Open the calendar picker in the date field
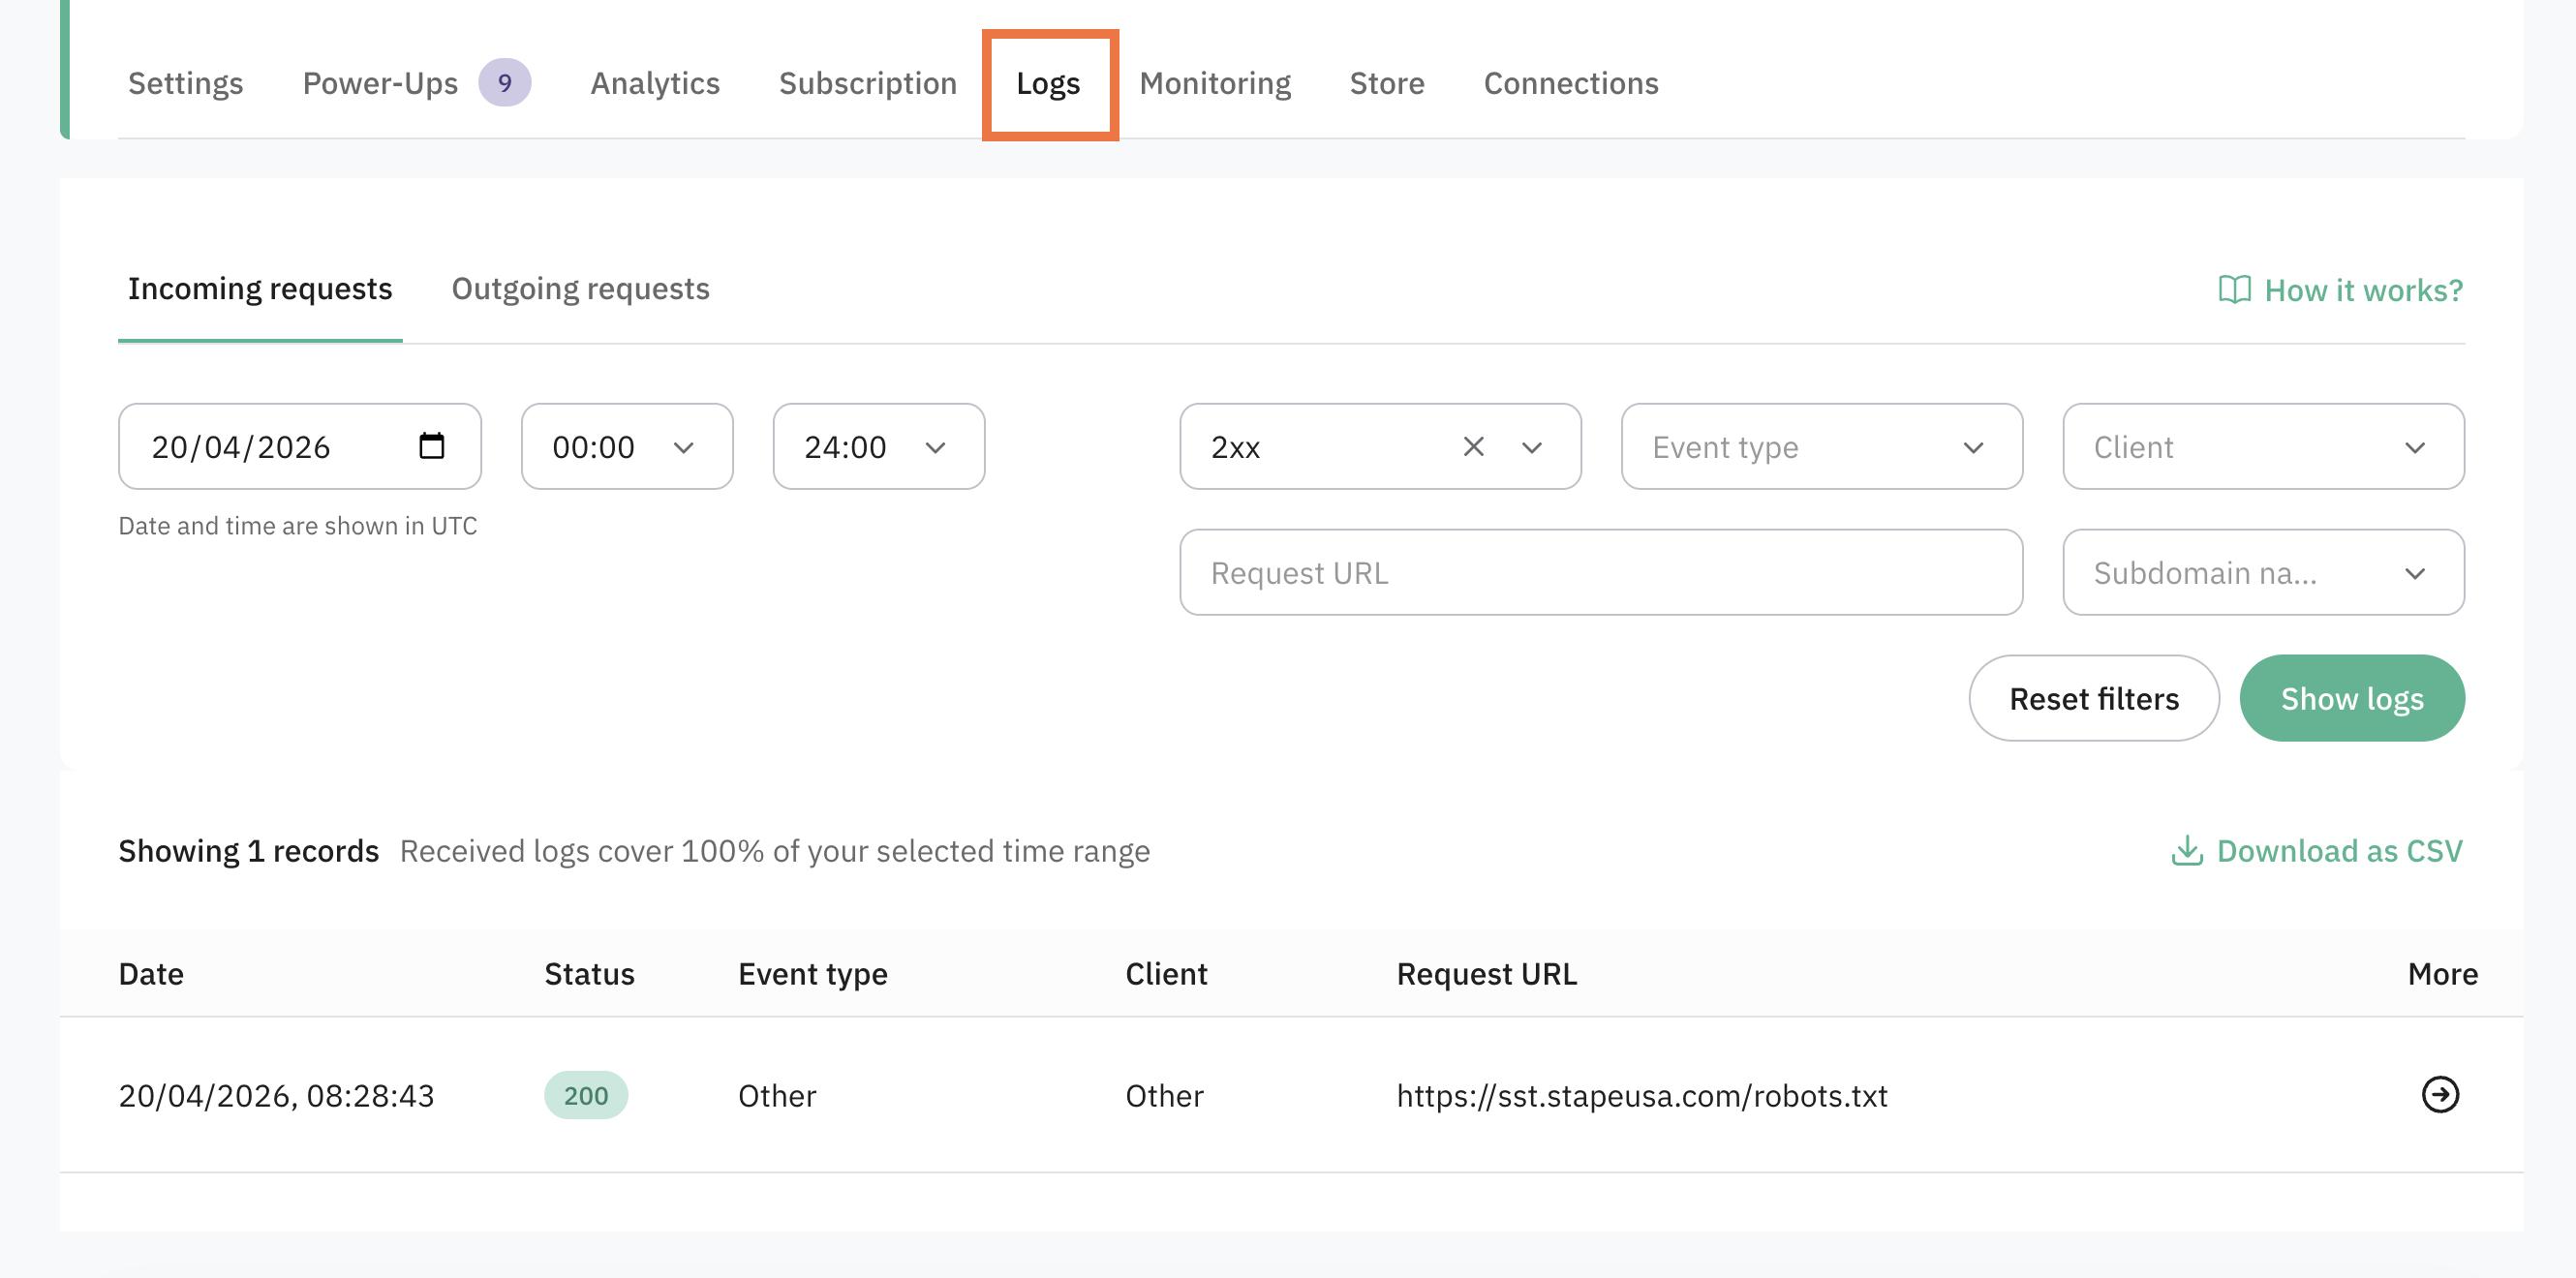Screen dimensions: 2576x1278 coord(431,446)
